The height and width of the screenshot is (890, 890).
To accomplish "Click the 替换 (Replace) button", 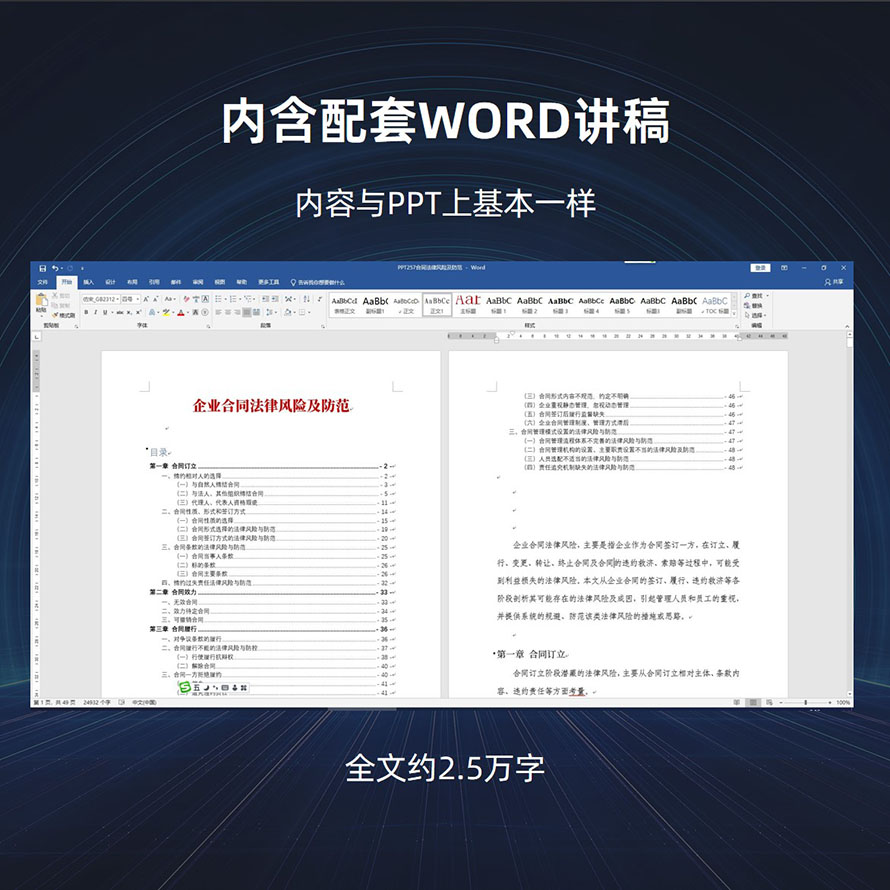I will 754,305.
